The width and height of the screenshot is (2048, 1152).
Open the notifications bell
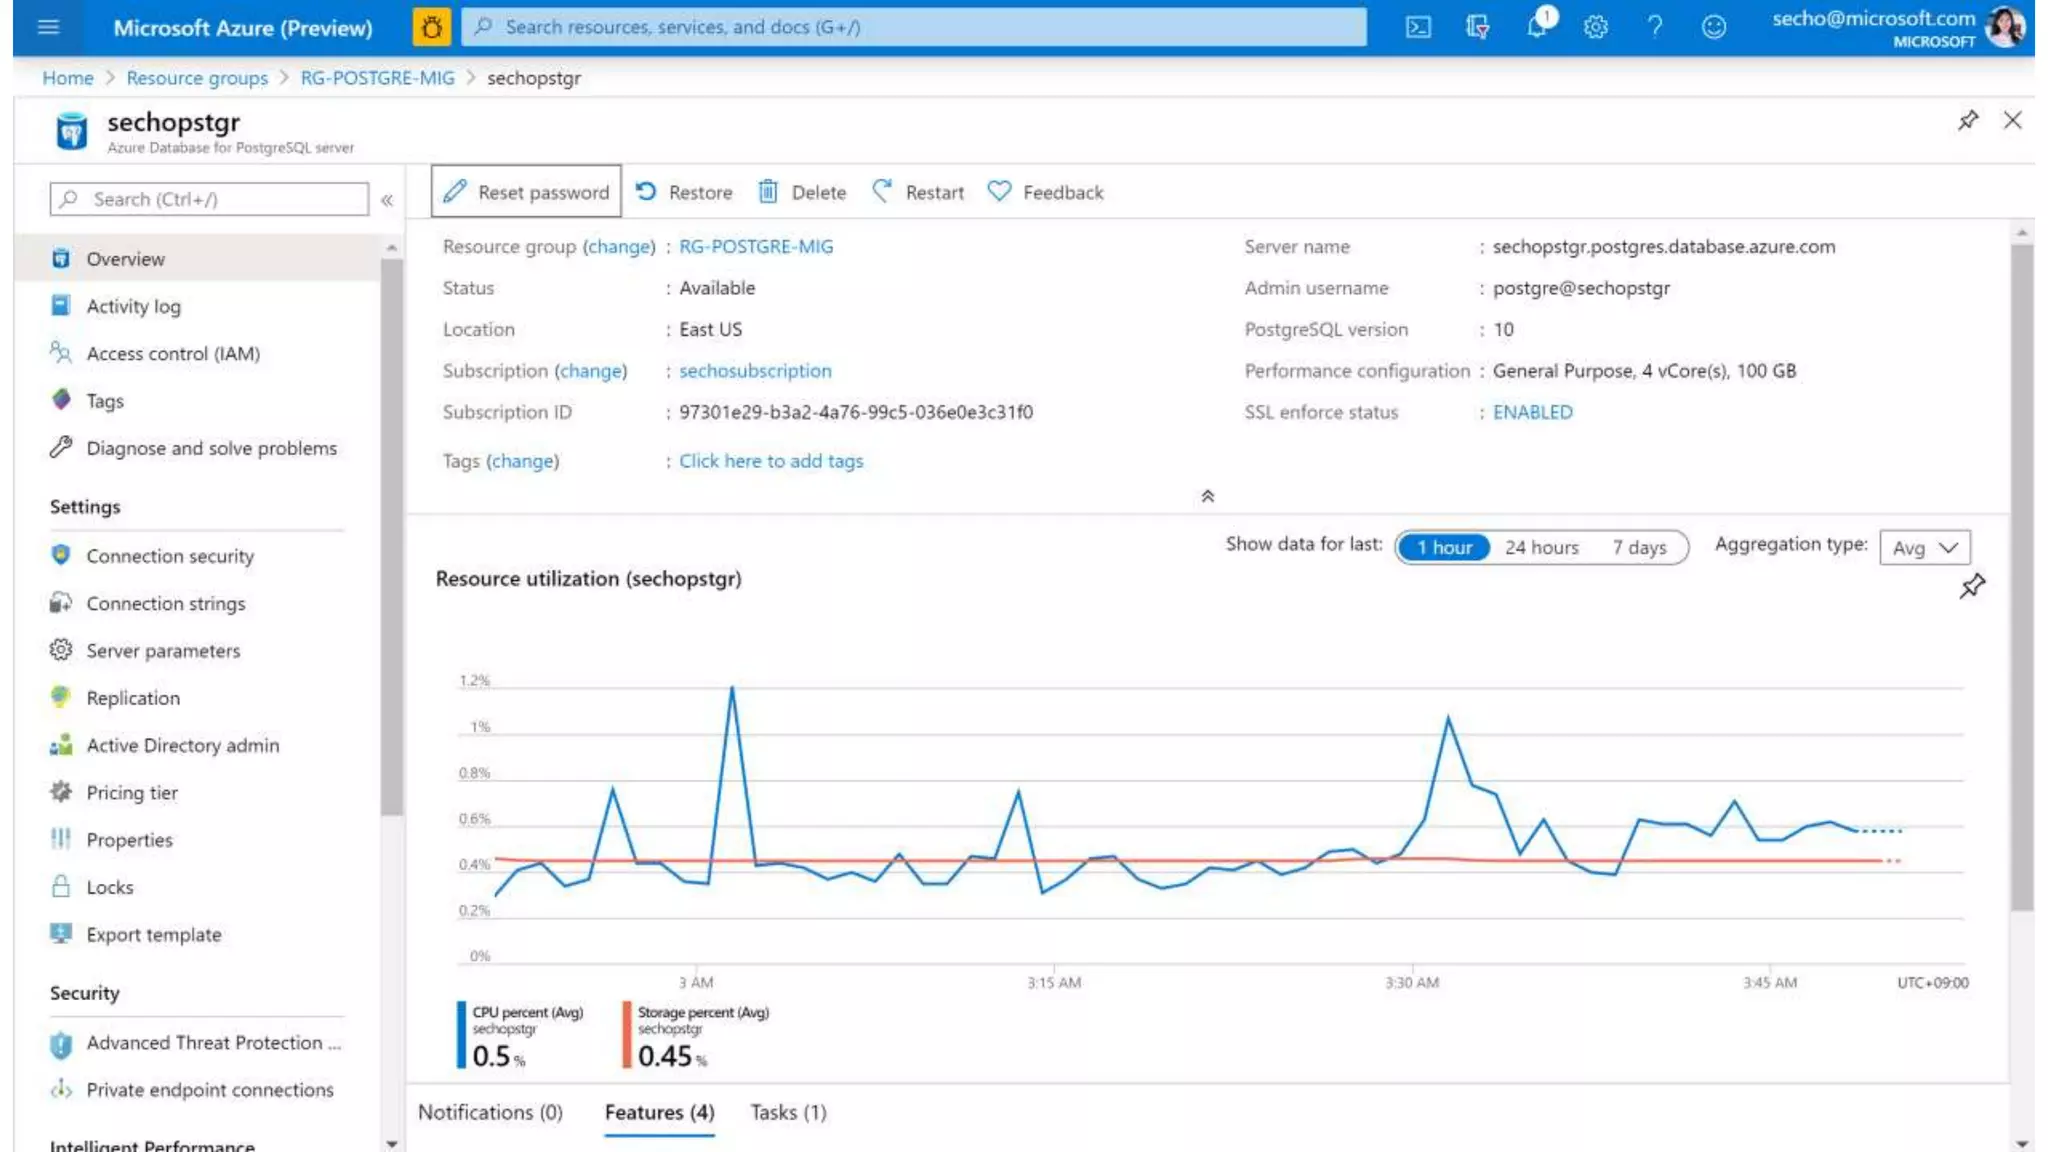[x=1538, y=25]
